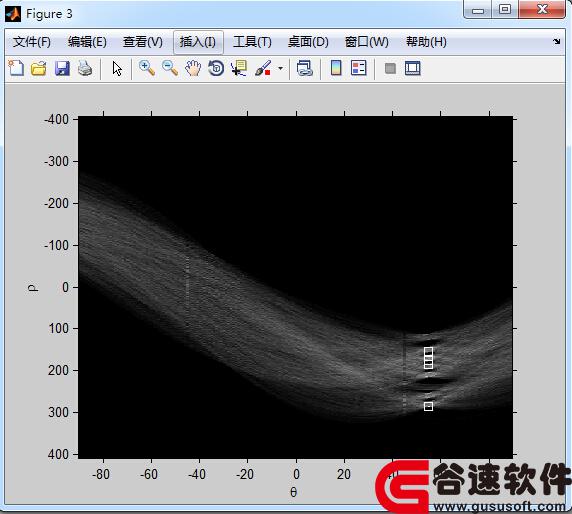The height and width of the screenshot is (514, 572).
Task: Click the ρ y-axis label
Action: pos(33,288)
